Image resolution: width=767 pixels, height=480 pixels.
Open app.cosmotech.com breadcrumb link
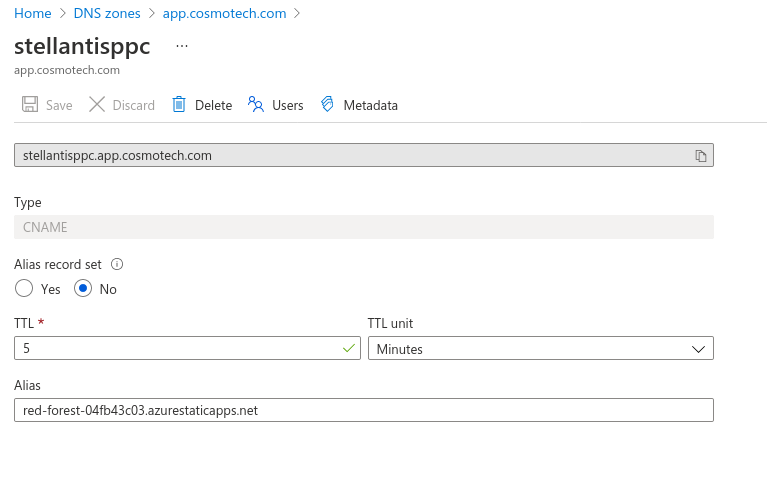pyautogui.click(x=224, y=13)
